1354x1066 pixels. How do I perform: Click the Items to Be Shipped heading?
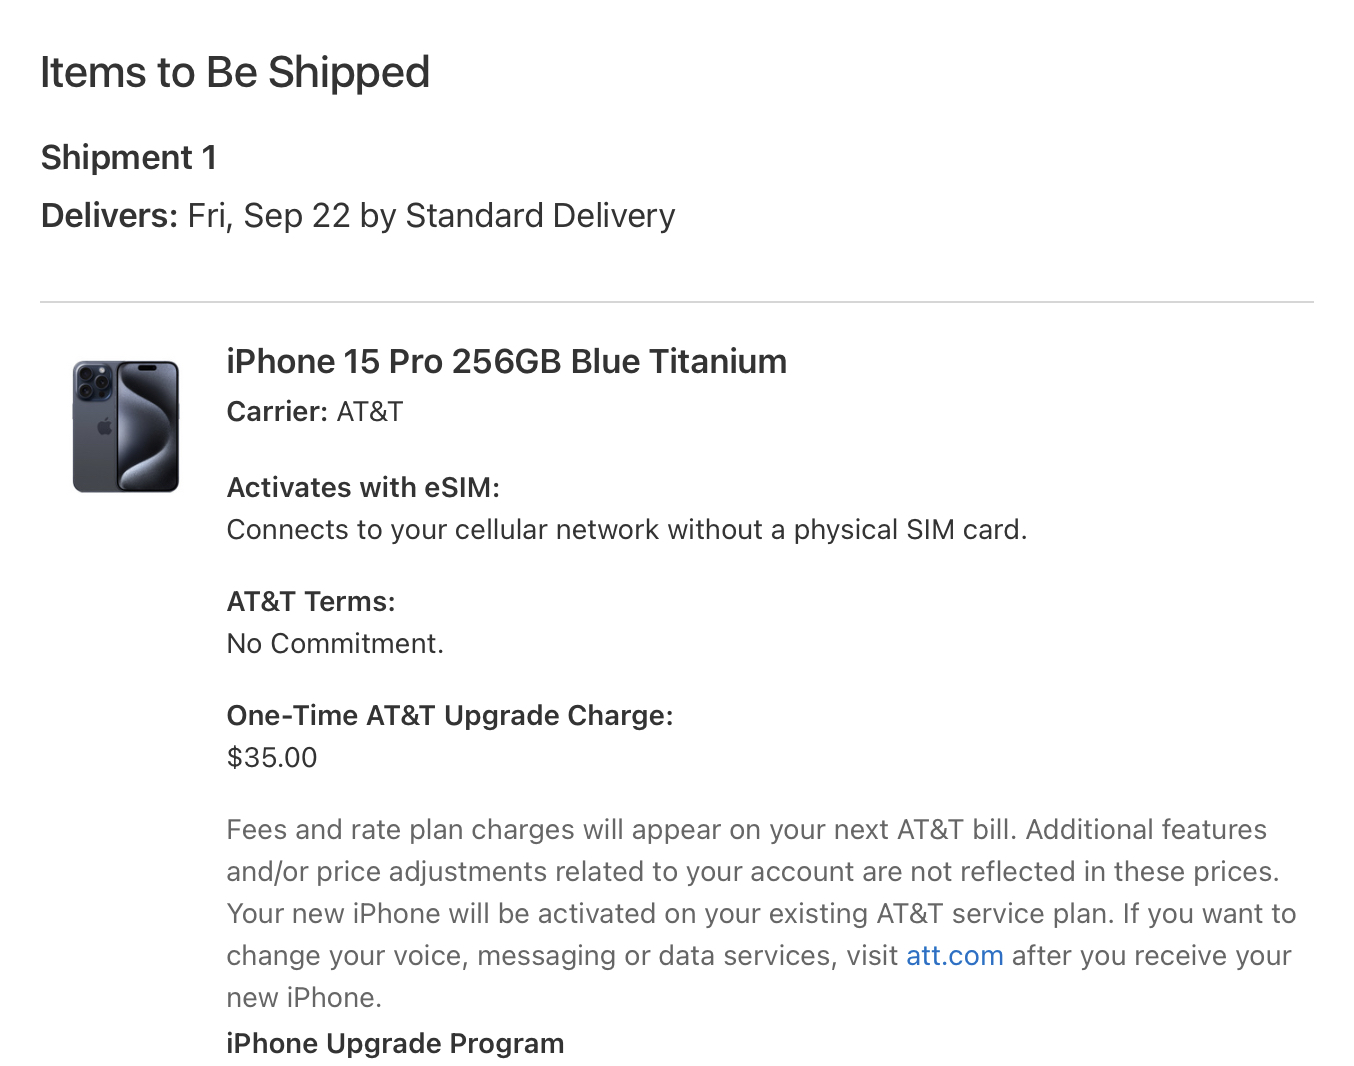pos(235,73)
